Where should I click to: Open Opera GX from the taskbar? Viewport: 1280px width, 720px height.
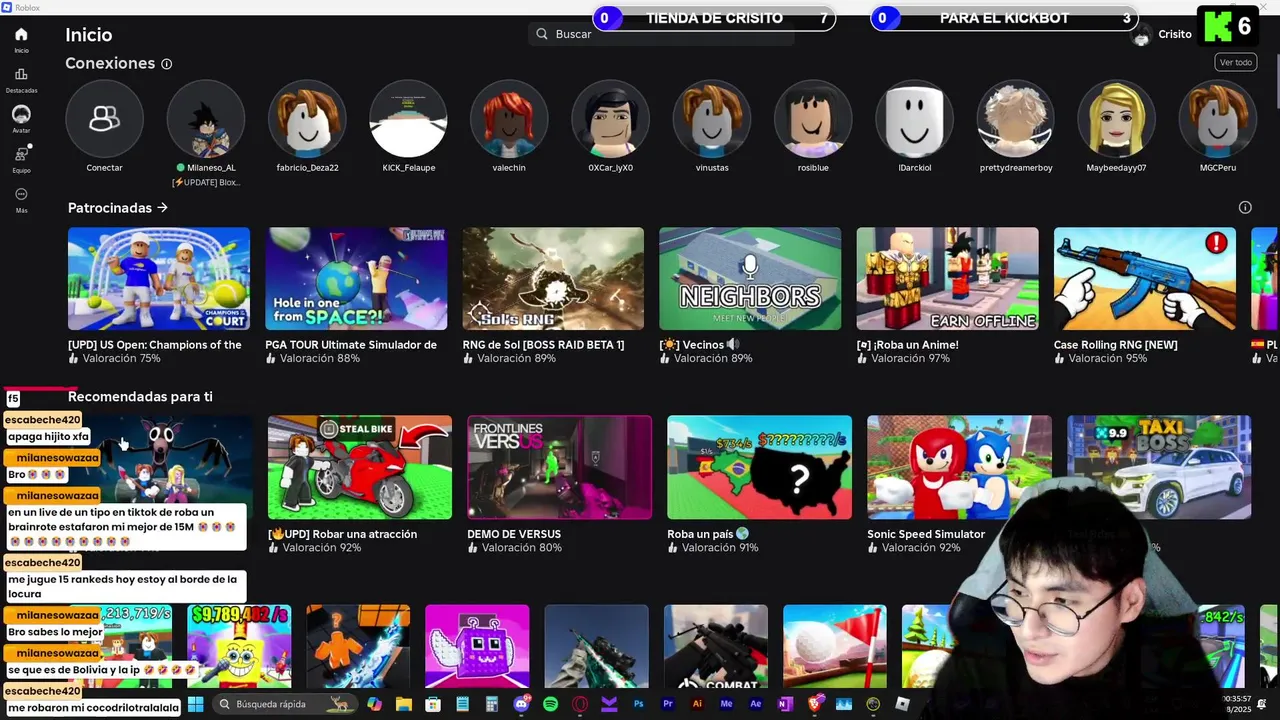click(580, 704)
